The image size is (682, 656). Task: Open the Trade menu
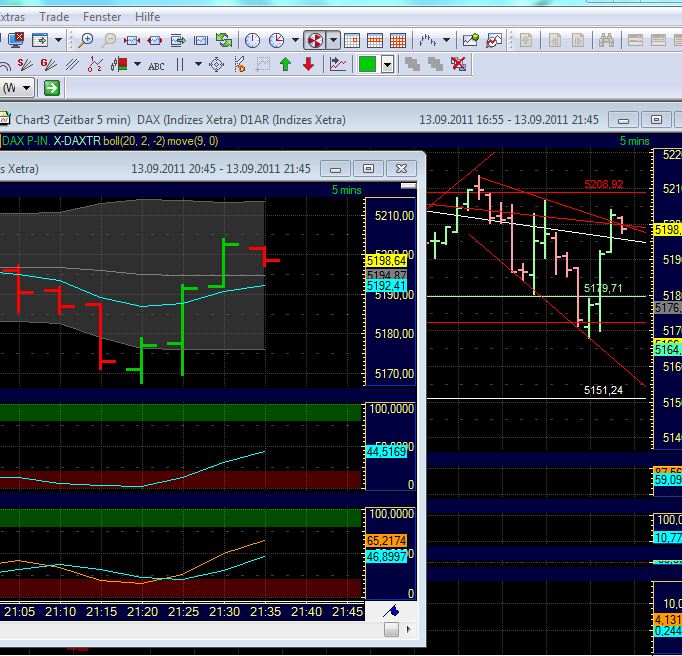(x=54, y=17)
